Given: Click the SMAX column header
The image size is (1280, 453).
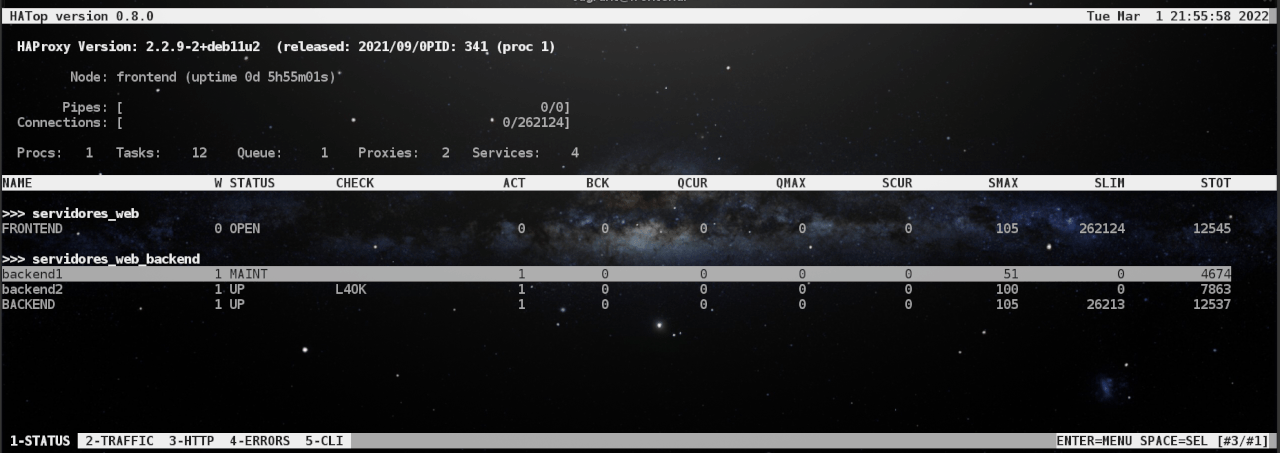Looking at the screenshot, I should [1003, 183].
